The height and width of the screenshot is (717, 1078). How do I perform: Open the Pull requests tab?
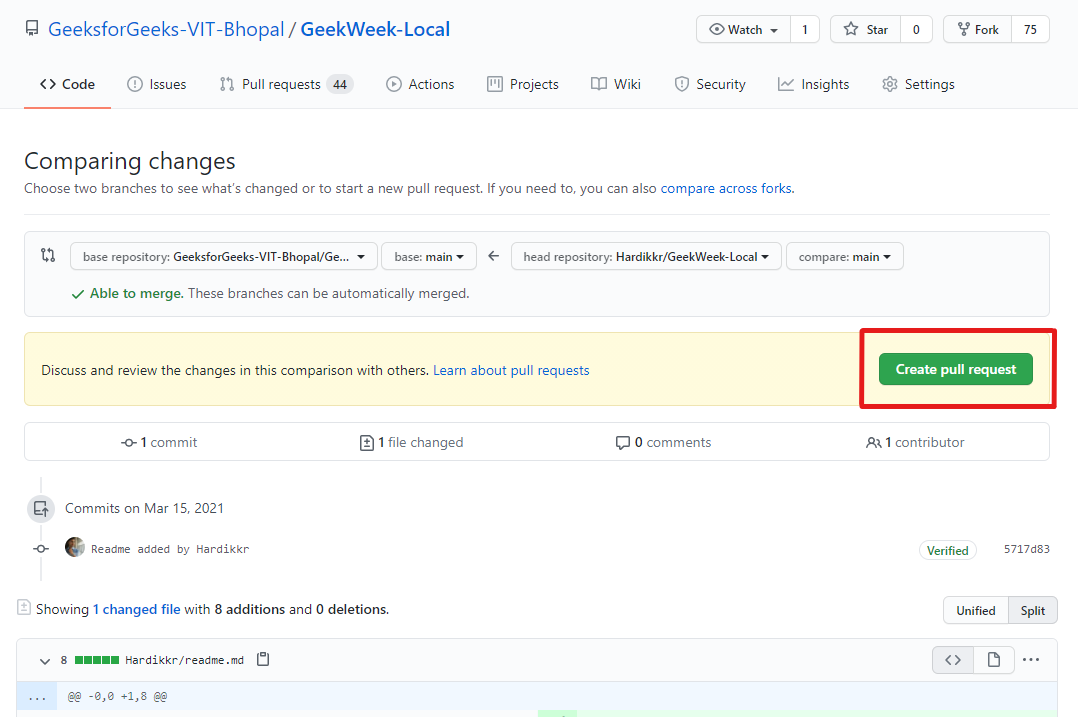[286, 84]
